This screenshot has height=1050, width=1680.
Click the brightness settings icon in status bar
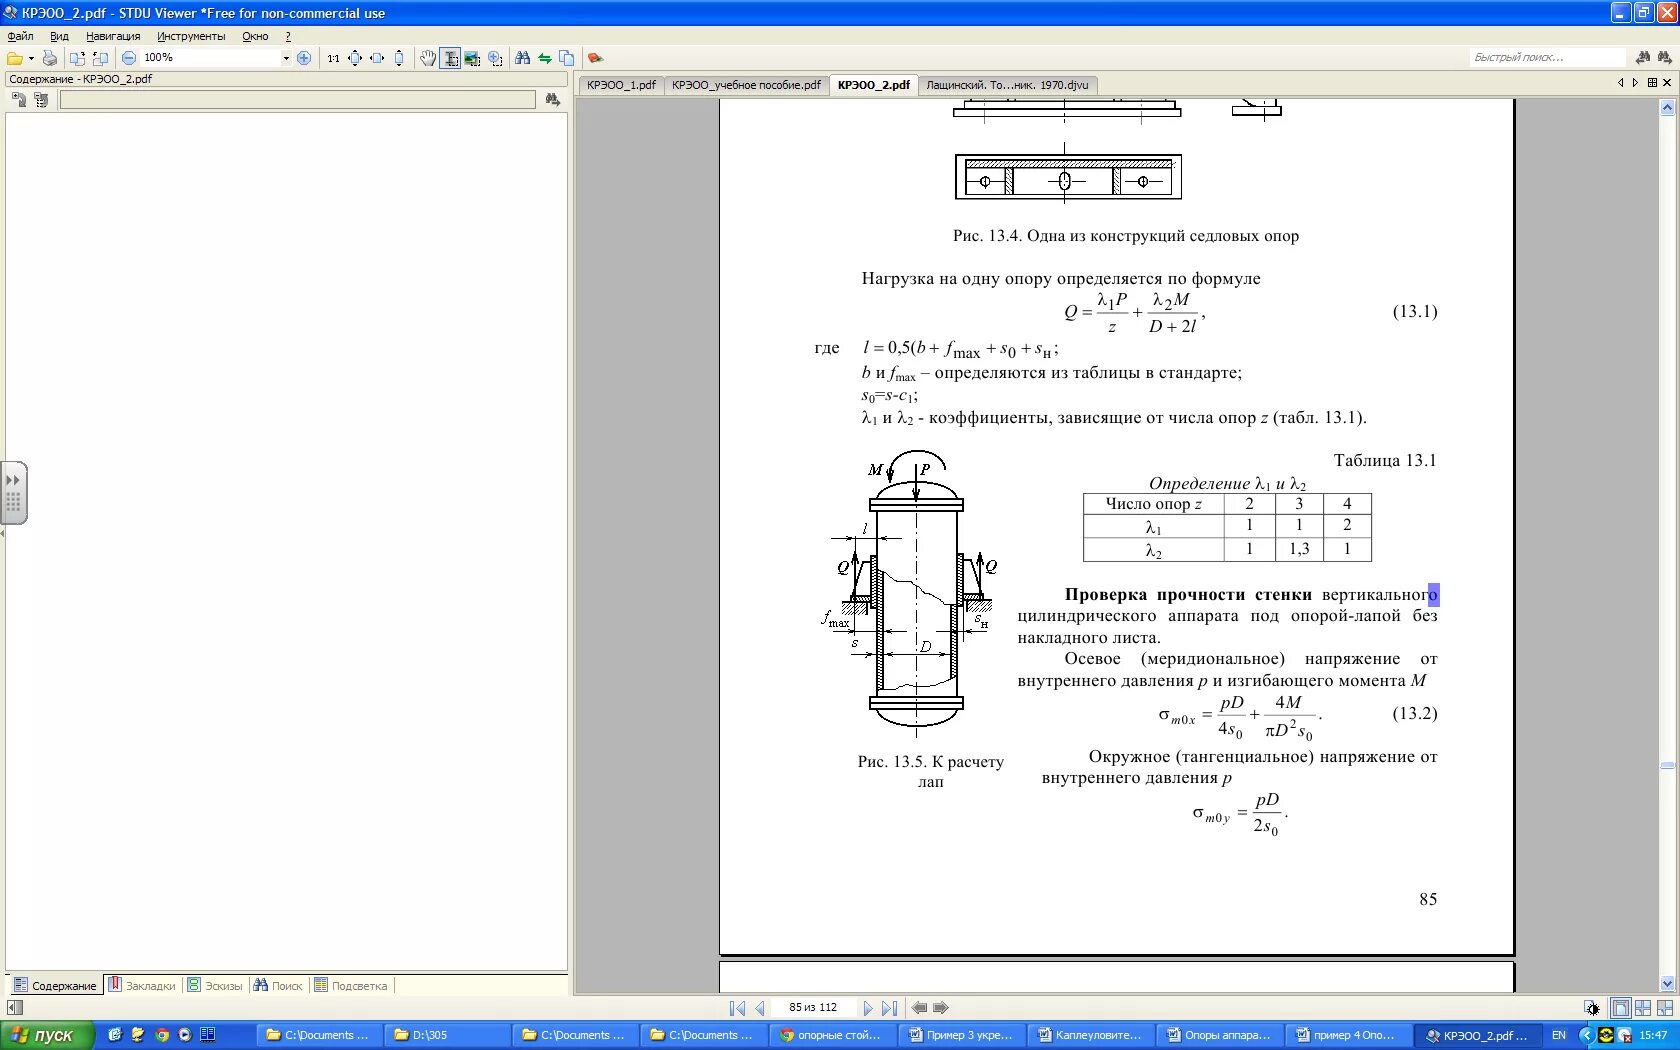point(1592,1008)
